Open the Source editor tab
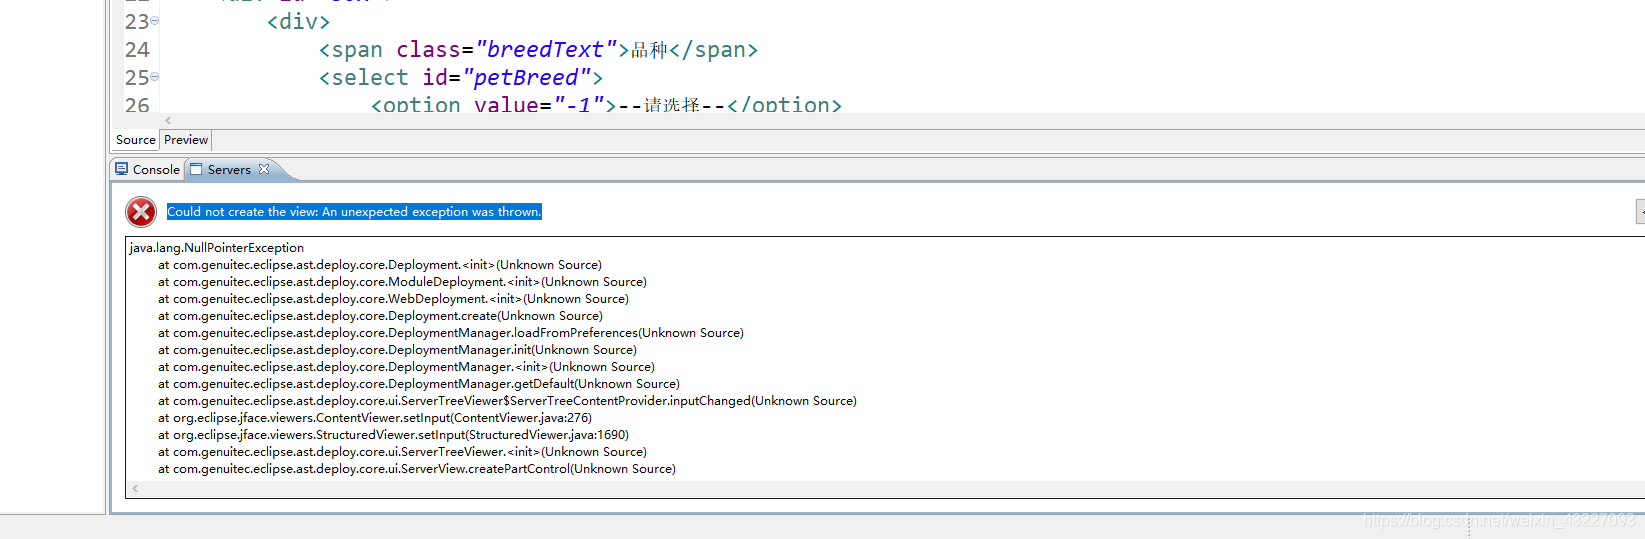 (x=135, y=140)
